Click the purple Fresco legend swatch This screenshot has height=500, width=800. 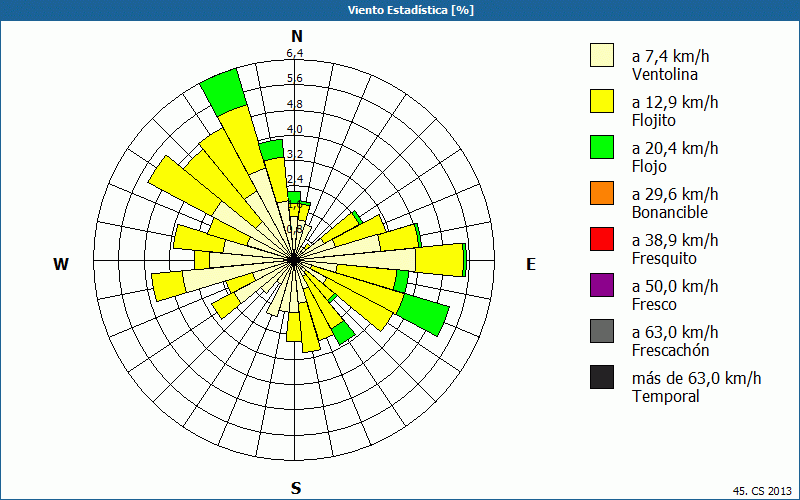[602, 285]
